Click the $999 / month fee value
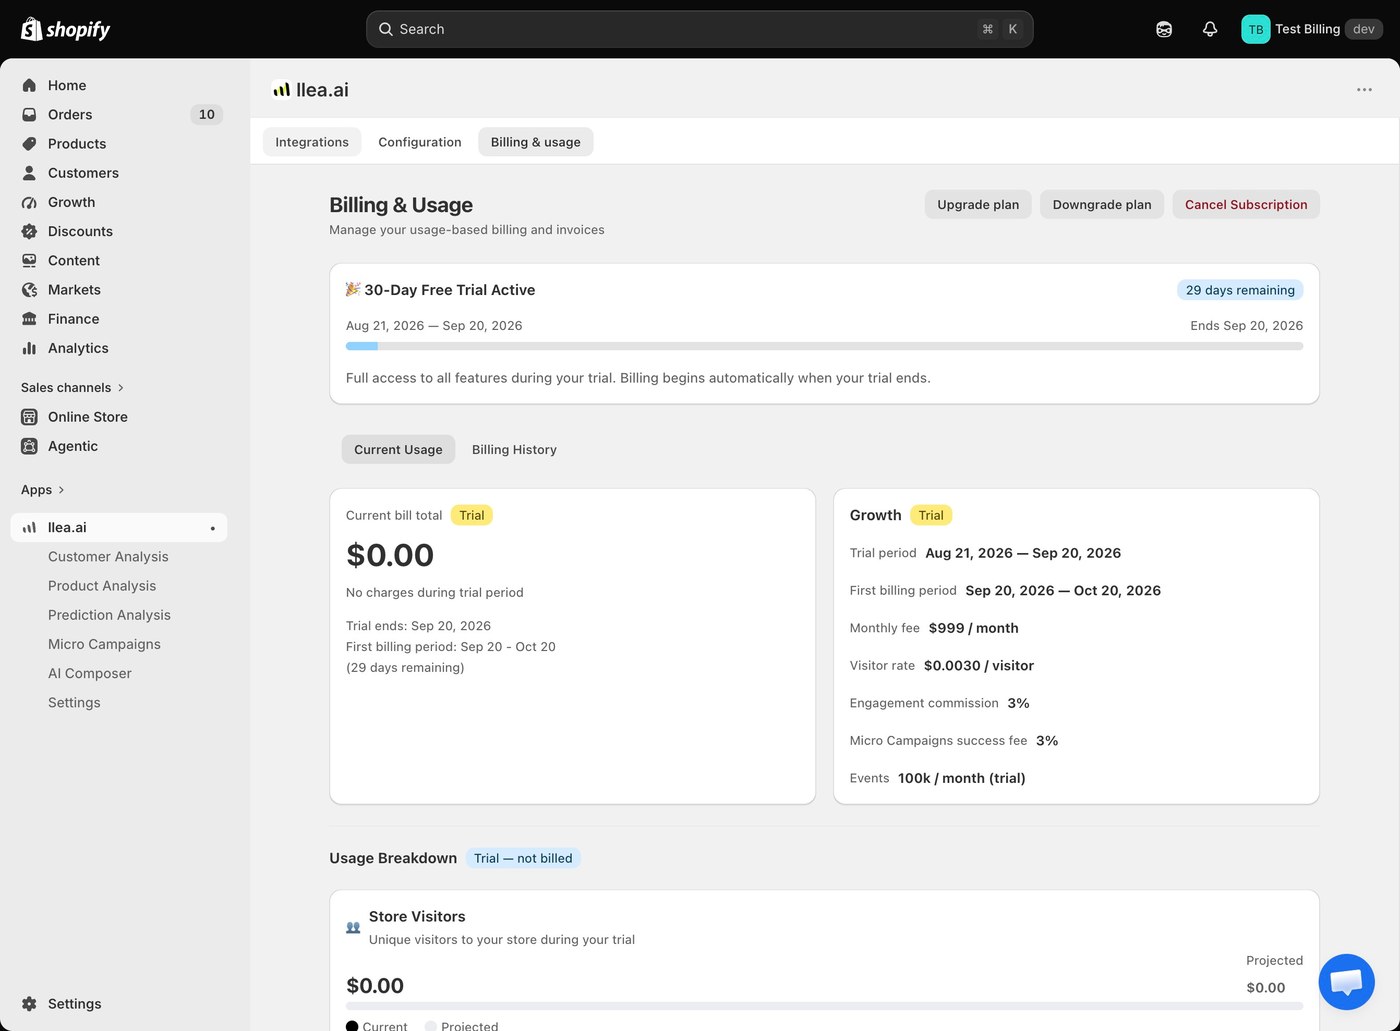The height and width of the screenshot is (1031, 1400). (973, 628)
